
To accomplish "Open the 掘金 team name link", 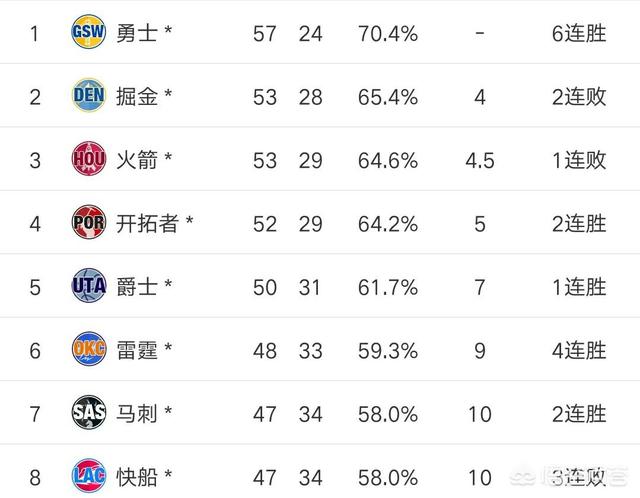I will pos(137,97).
